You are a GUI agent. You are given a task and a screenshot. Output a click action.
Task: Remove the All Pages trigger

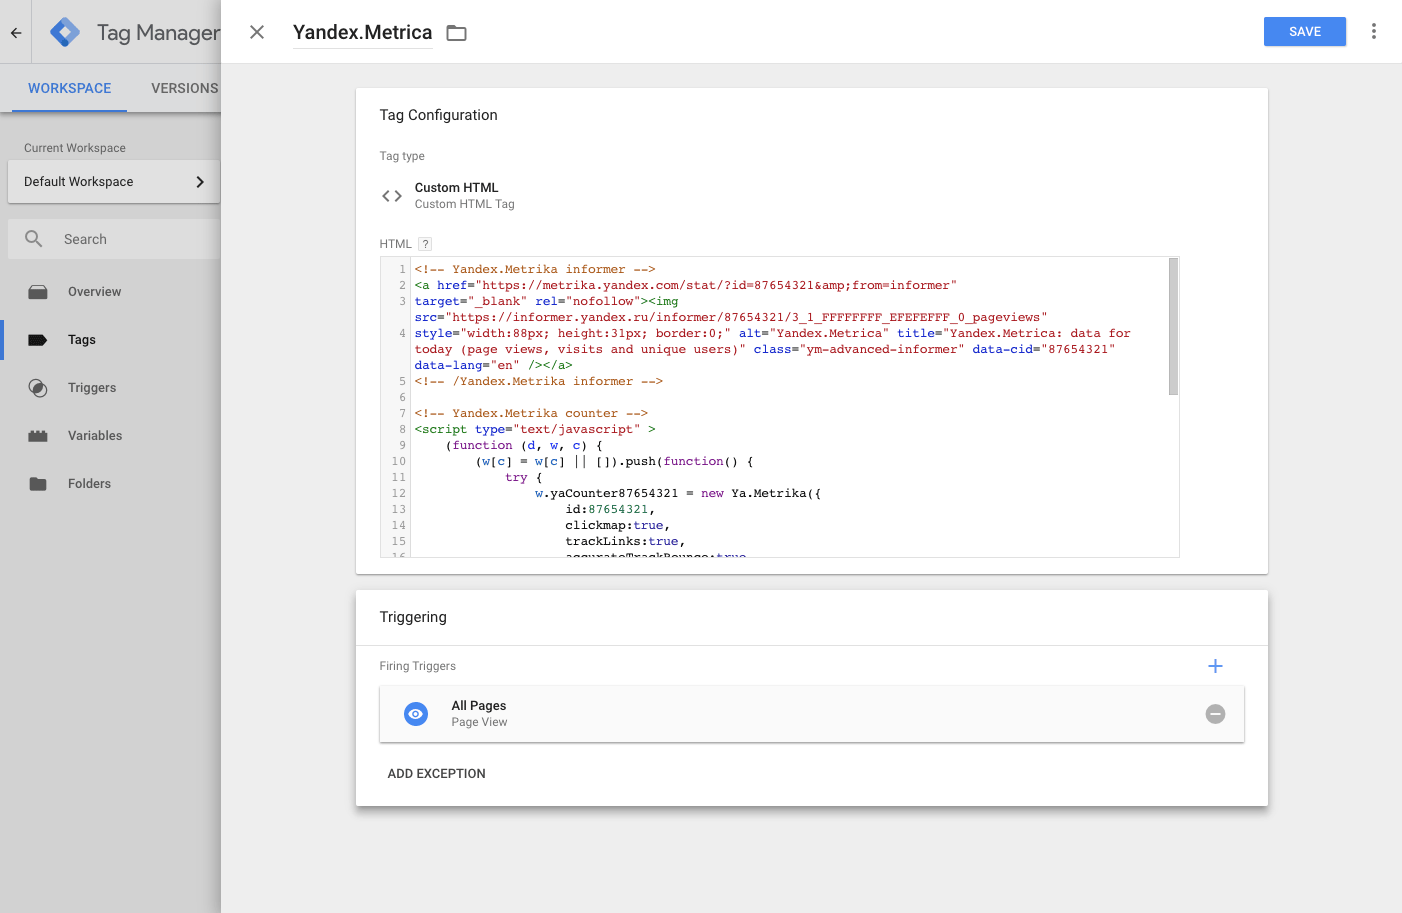pos(1215,714)
